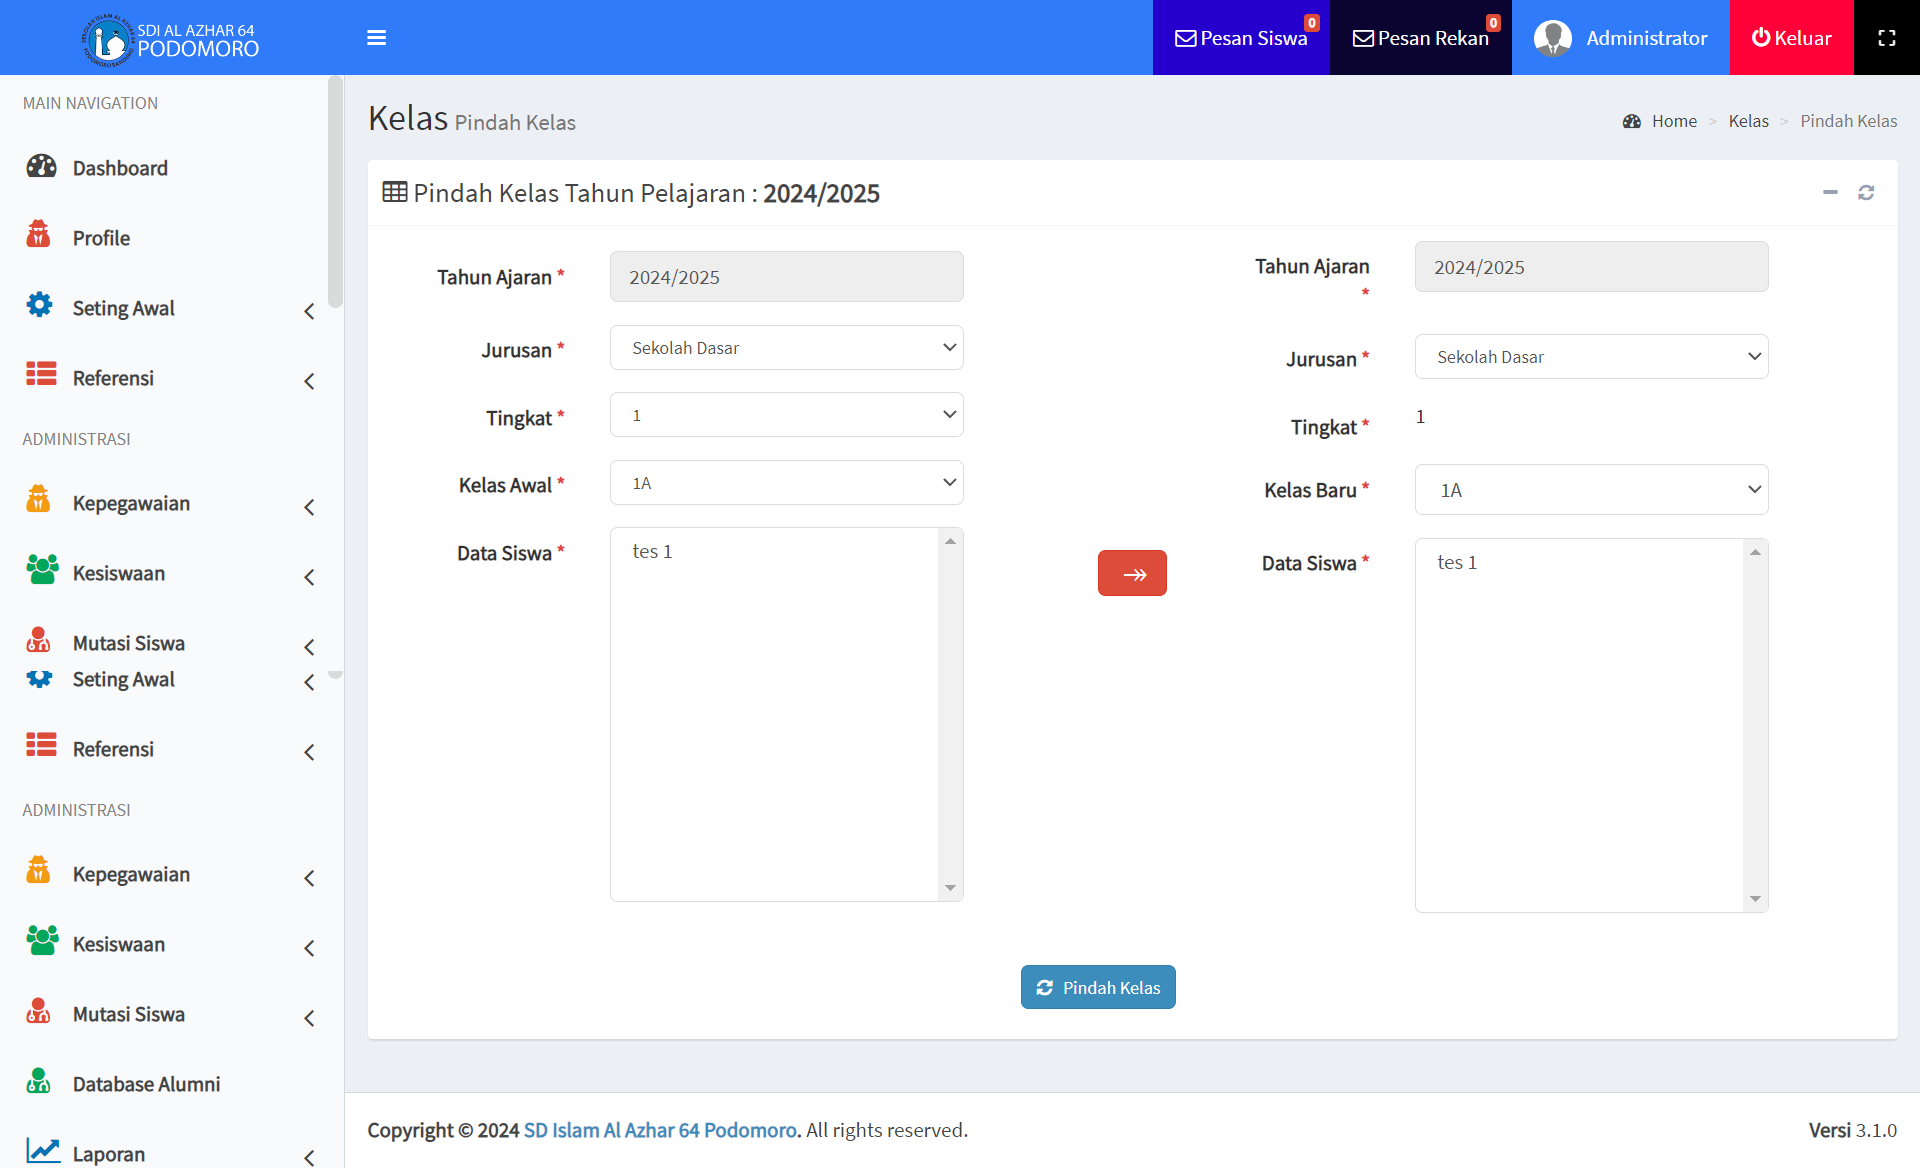1920x1168 pixels.
Task: Open the Profile menu item
Action: 101,238
